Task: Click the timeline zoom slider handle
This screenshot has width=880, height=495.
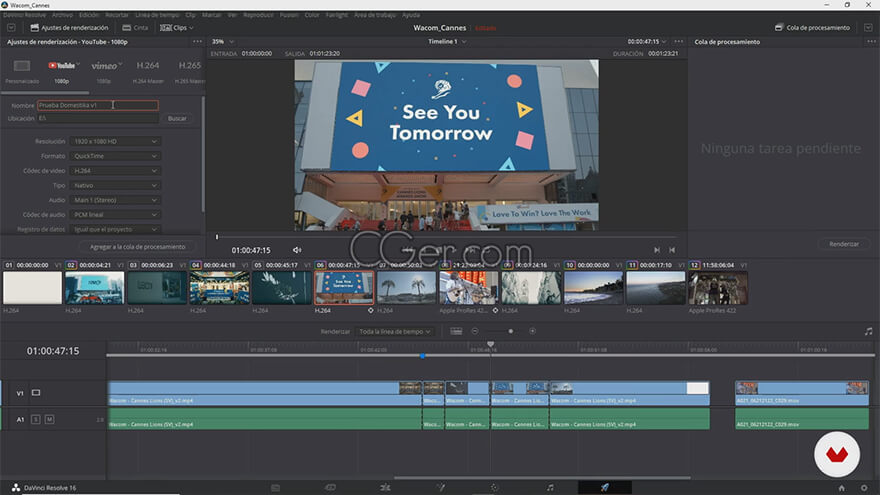Action: click(x=511, y=331)
